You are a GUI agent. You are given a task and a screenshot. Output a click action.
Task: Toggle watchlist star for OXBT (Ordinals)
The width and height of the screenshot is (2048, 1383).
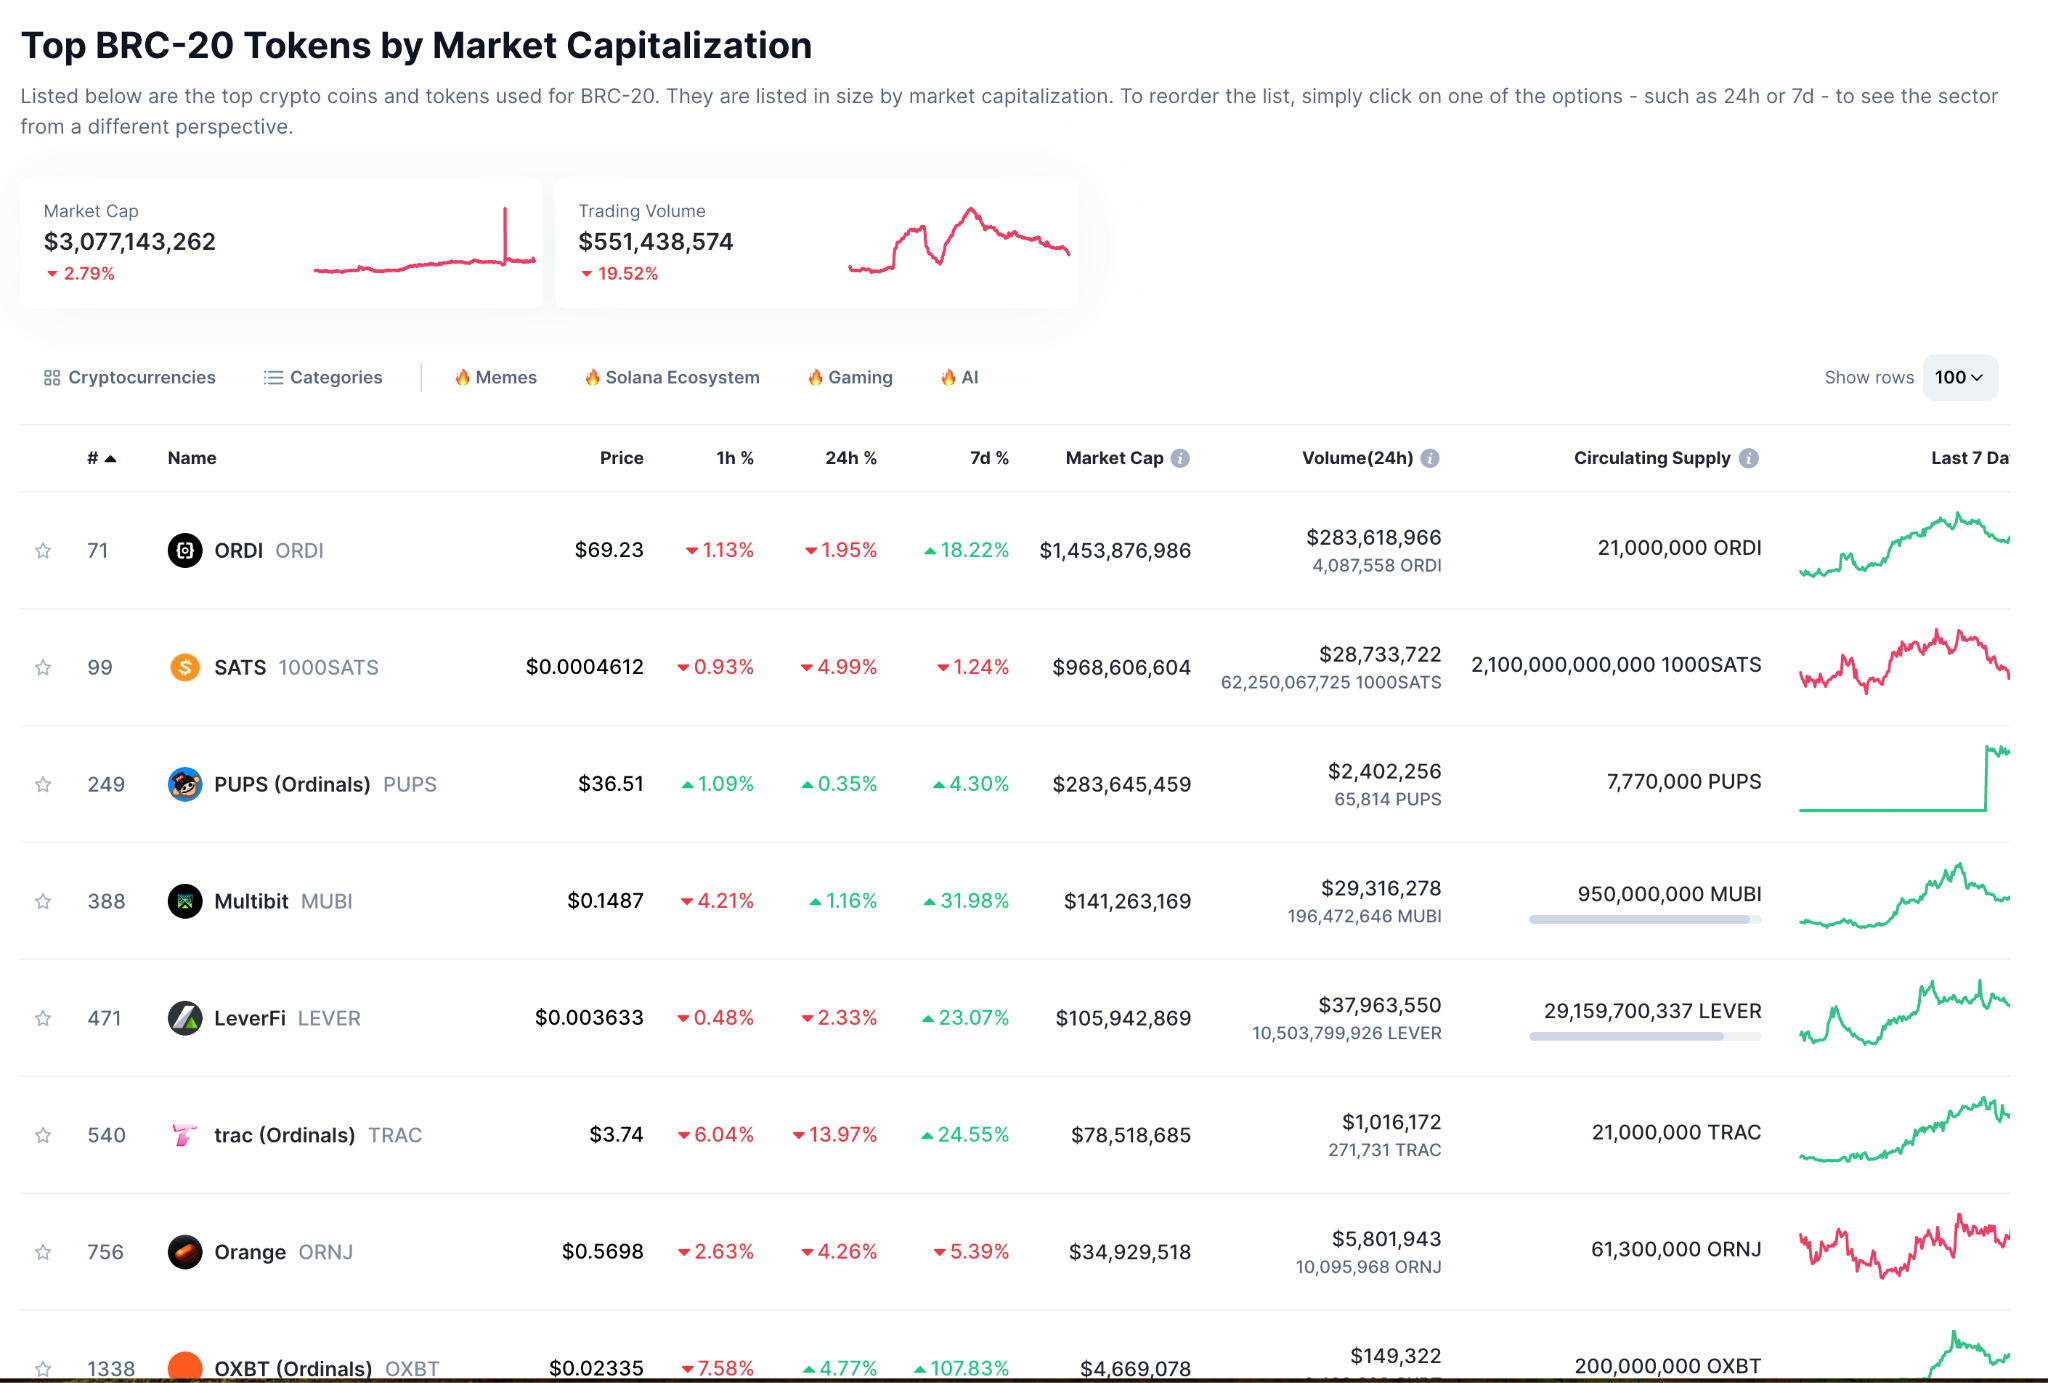(x=43, y=1368)
